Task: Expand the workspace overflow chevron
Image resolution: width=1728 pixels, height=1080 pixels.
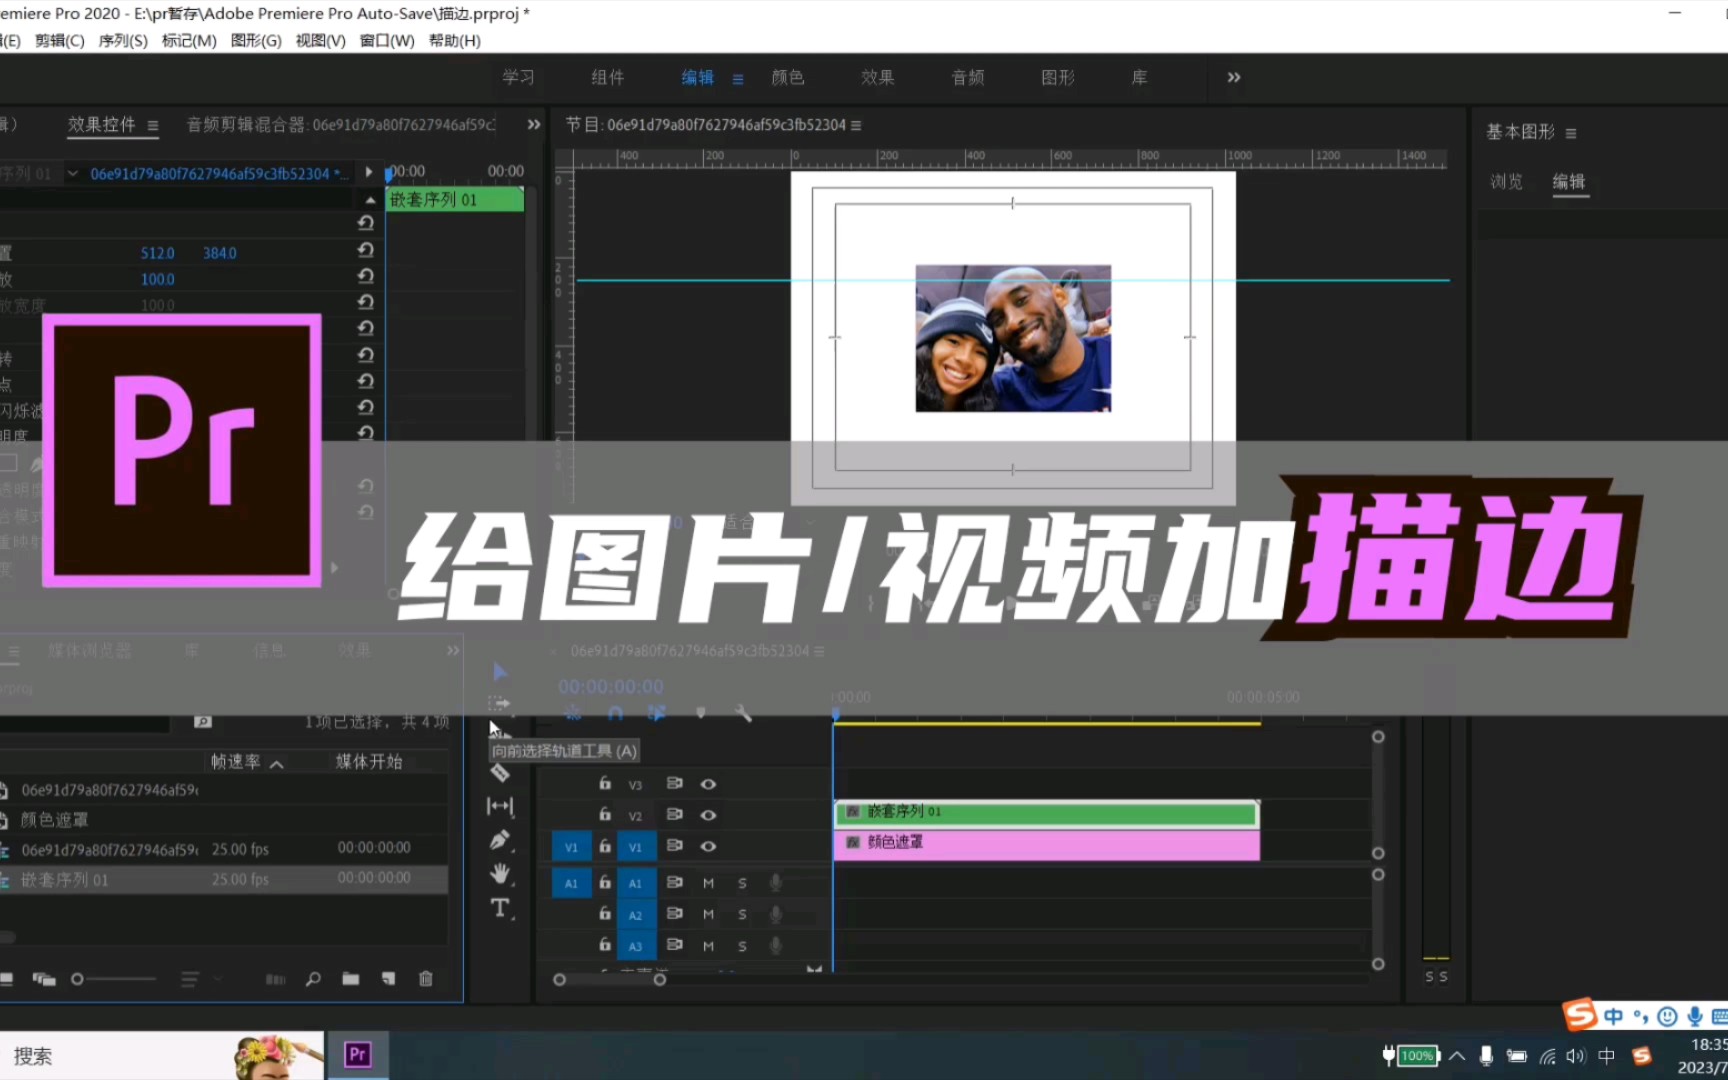Action: click(1233, 77)
